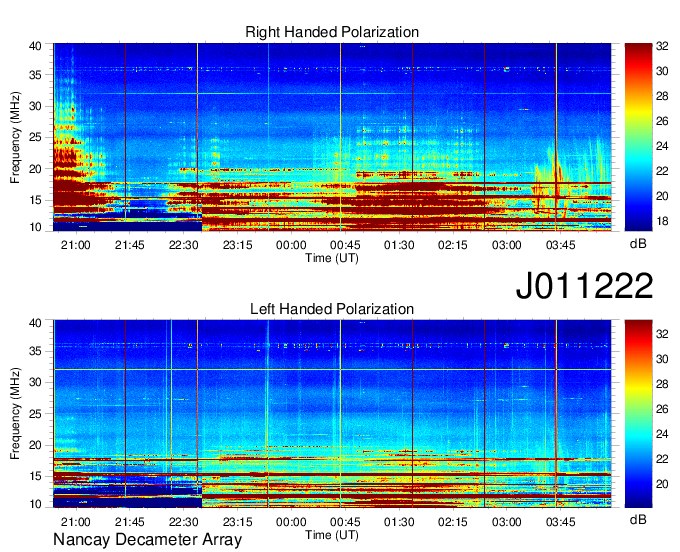
Task: Click '10' on the lower frequency axis
Action: click(x=35, y=504)
